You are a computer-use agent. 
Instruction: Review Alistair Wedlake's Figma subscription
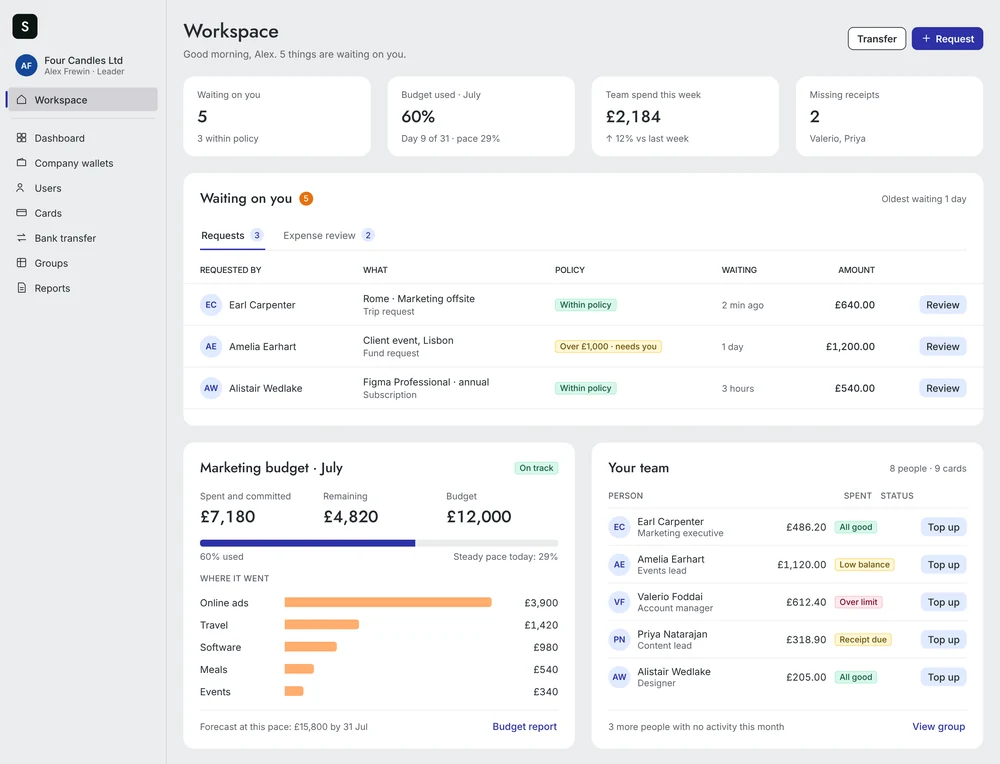tap(942, 388)
